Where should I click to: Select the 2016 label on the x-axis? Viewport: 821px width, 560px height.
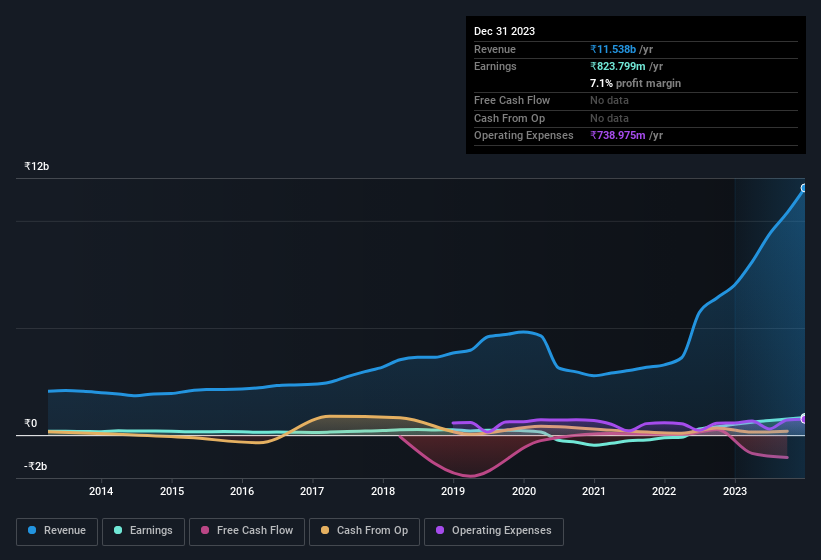point(241,491)
